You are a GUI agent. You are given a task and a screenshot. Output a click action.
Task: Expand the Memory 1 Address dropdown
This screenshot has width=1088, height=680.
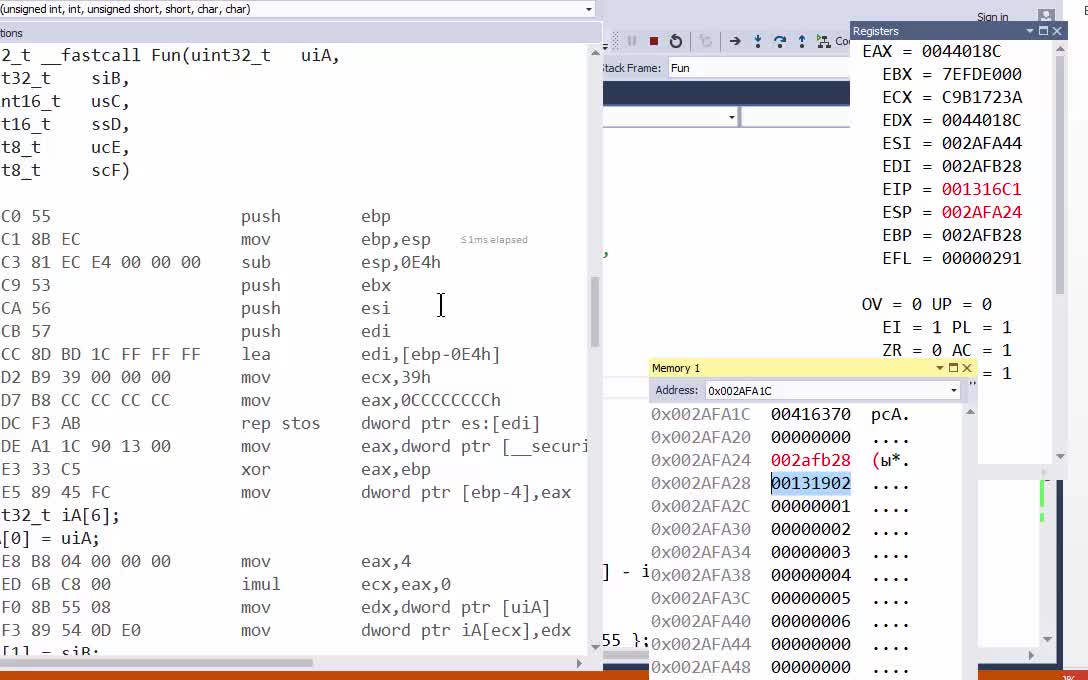tap(954, 391)
